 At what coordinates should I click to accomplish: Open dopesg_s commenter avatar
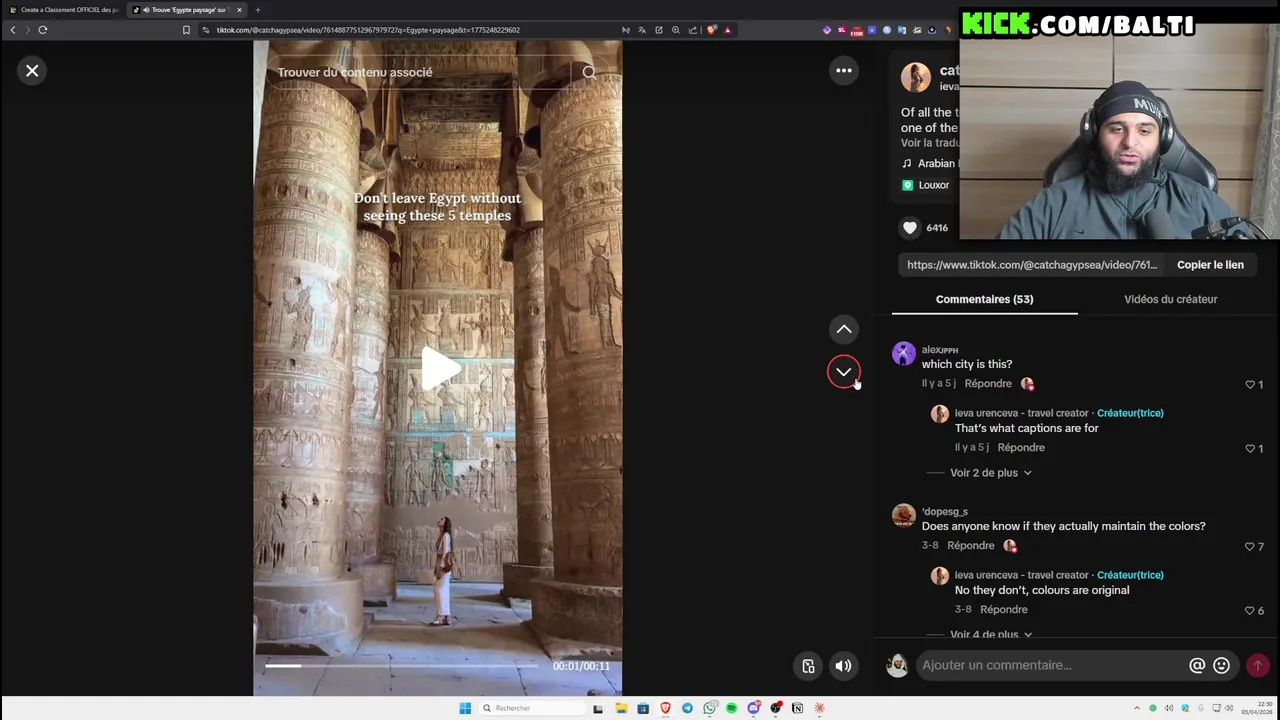[x=904, y=515]
